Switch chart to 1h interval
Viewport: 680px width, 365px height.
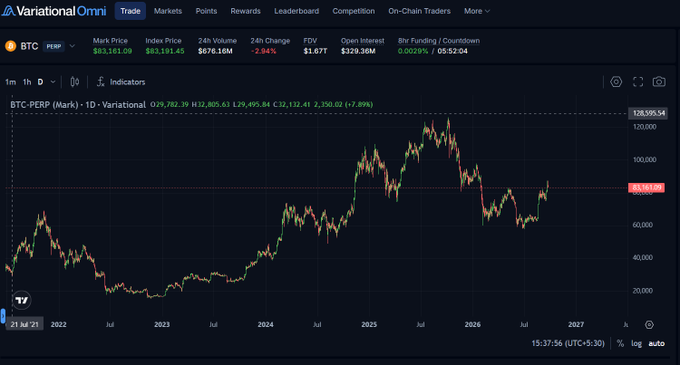[x=27, y=82]
